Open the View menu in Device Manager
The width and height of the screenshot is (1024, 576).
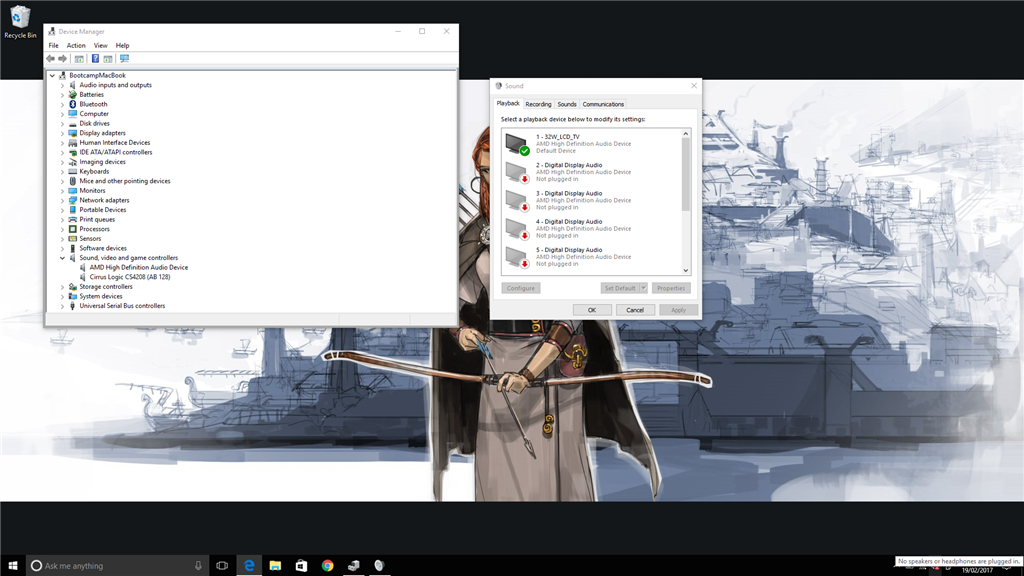click(101, 46)
